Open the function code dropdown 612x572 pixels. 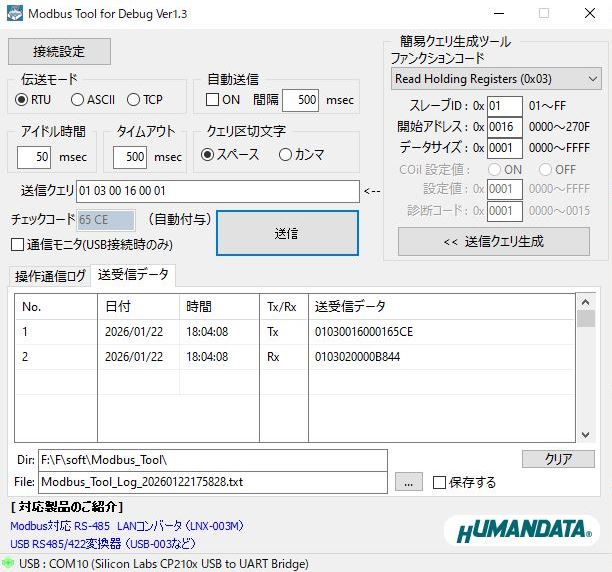(496, 78)
